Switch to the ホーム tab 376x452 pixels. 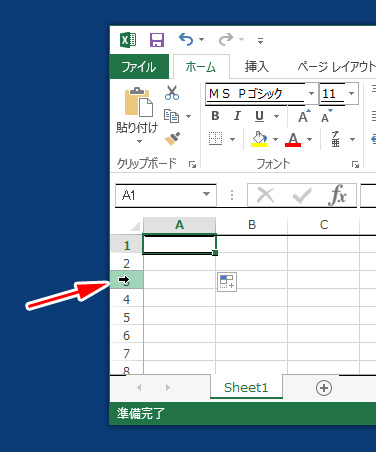coord(201,67)
